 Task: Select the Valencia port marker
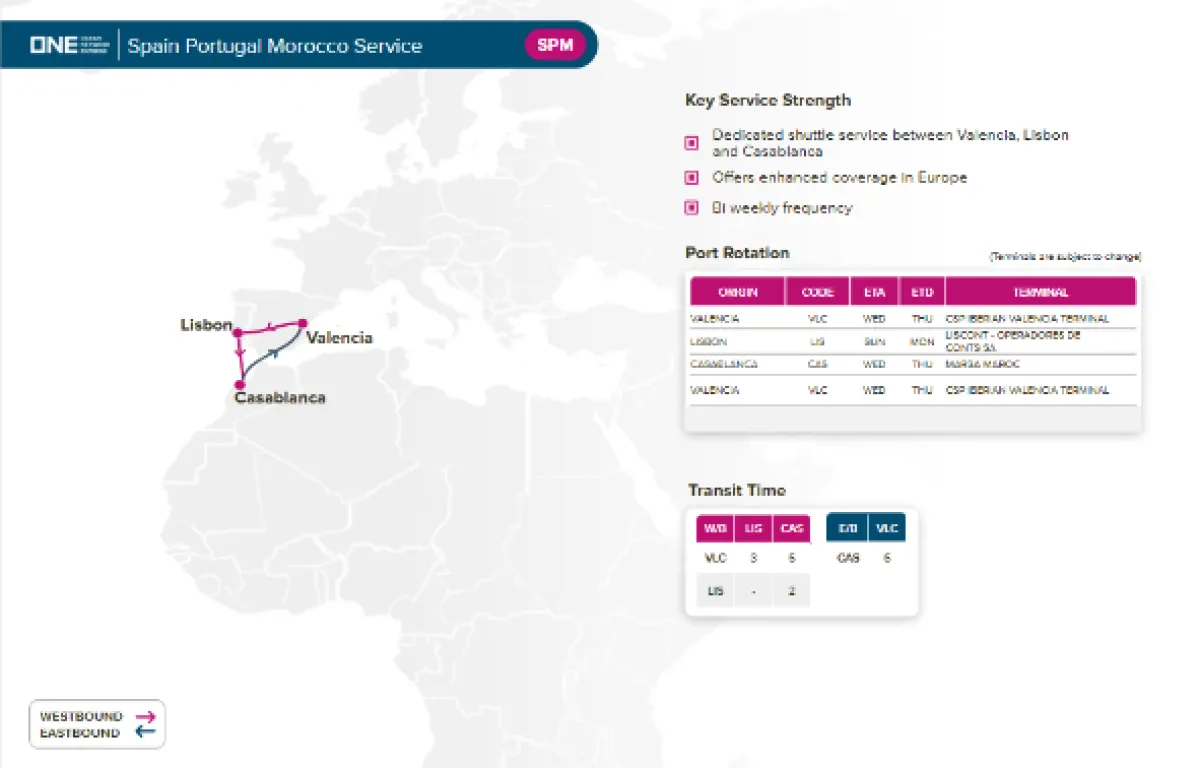pos(301,324)
